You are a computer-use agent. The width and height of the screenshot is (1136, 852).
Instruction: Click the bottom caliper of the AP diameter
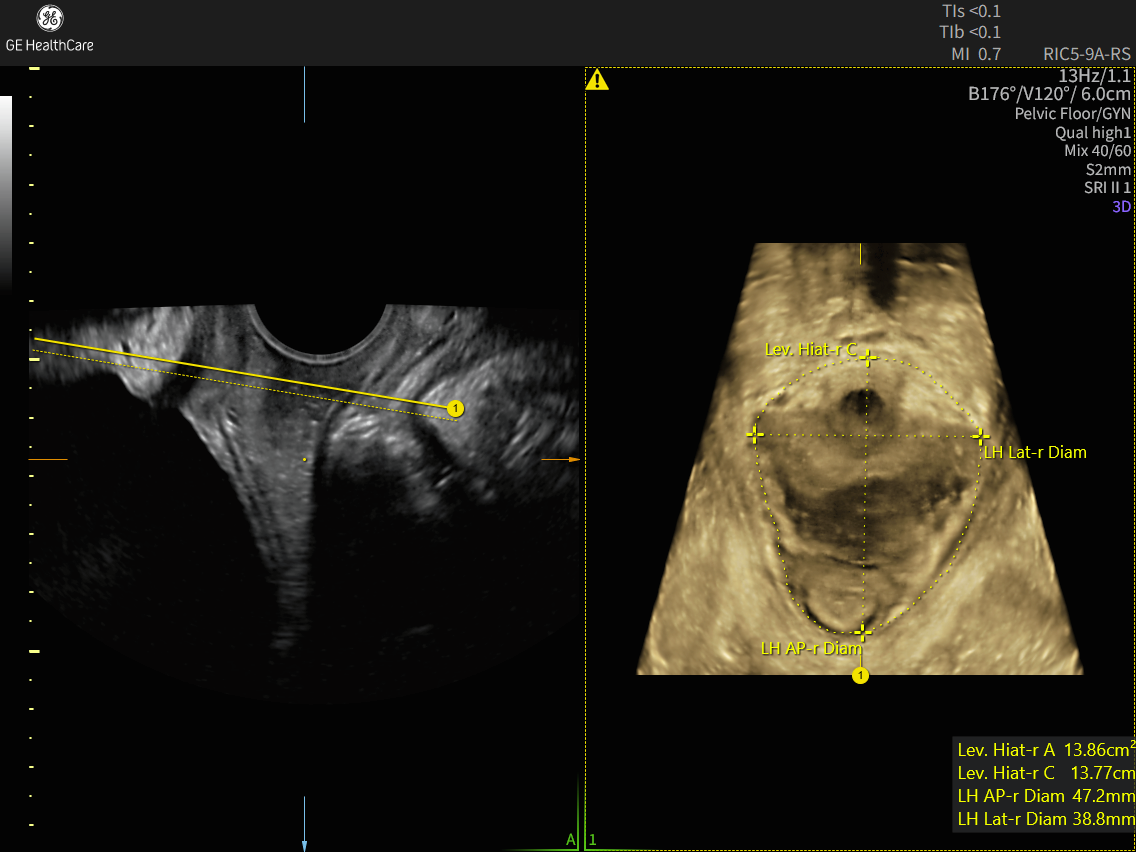pyautogui.click(x=863, y=631)
